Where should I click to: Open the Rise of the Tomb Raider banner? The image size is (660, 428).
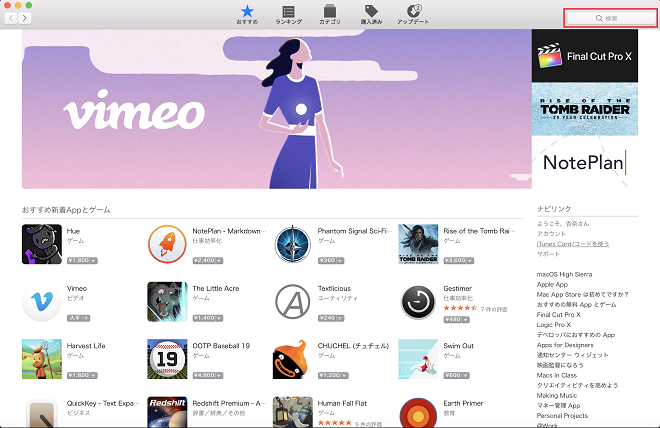coord(585,109)
